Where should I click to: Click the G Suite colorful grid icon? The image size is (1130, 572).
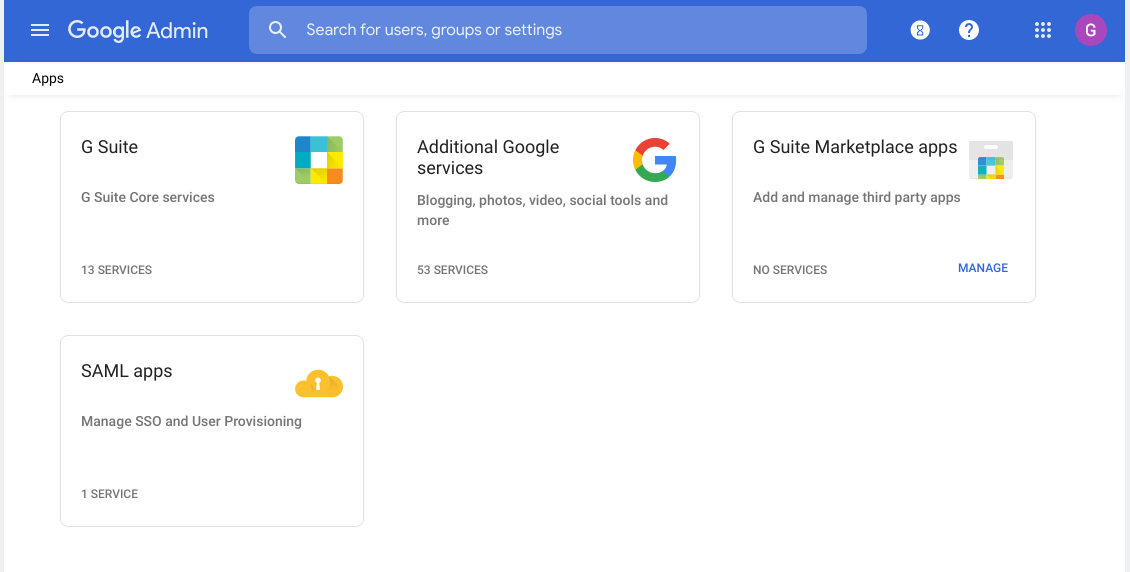(x=319, y=160)
